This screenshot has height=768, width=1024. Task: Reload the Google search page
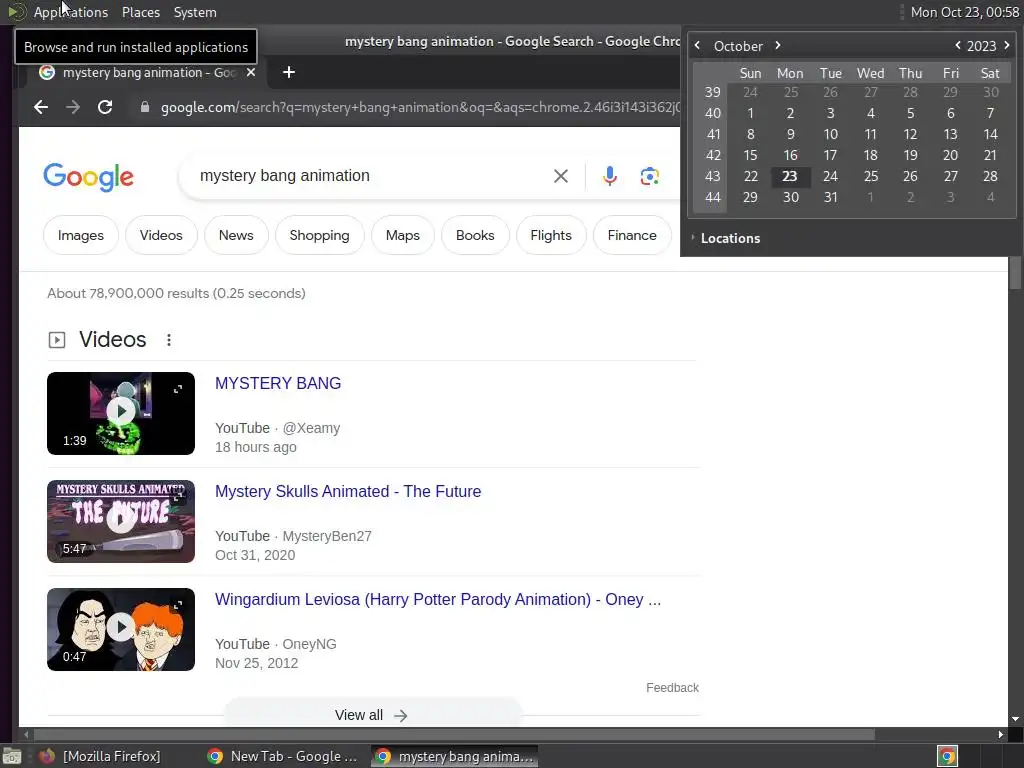(x=104, y=107)
